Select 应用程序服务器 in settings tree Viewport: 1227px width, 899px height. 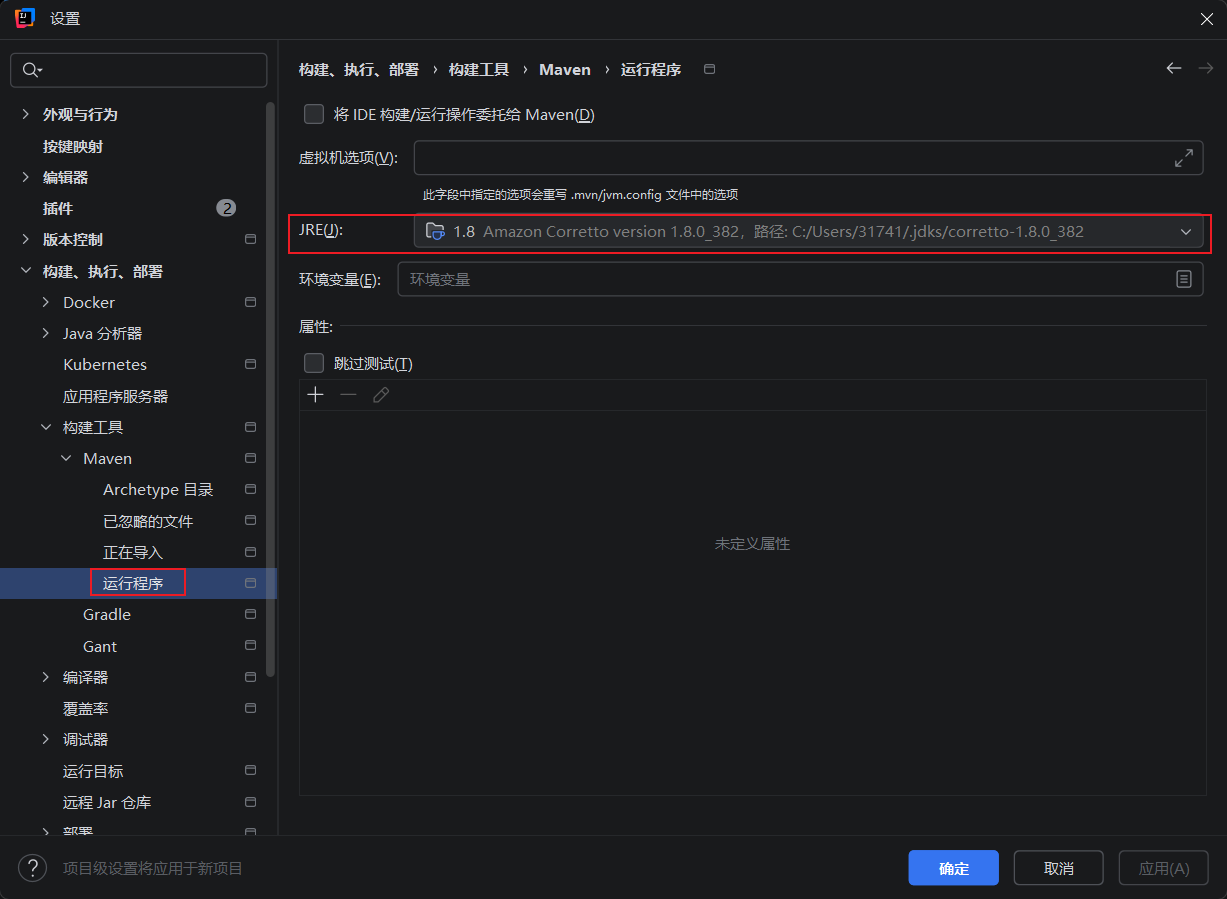115,396
